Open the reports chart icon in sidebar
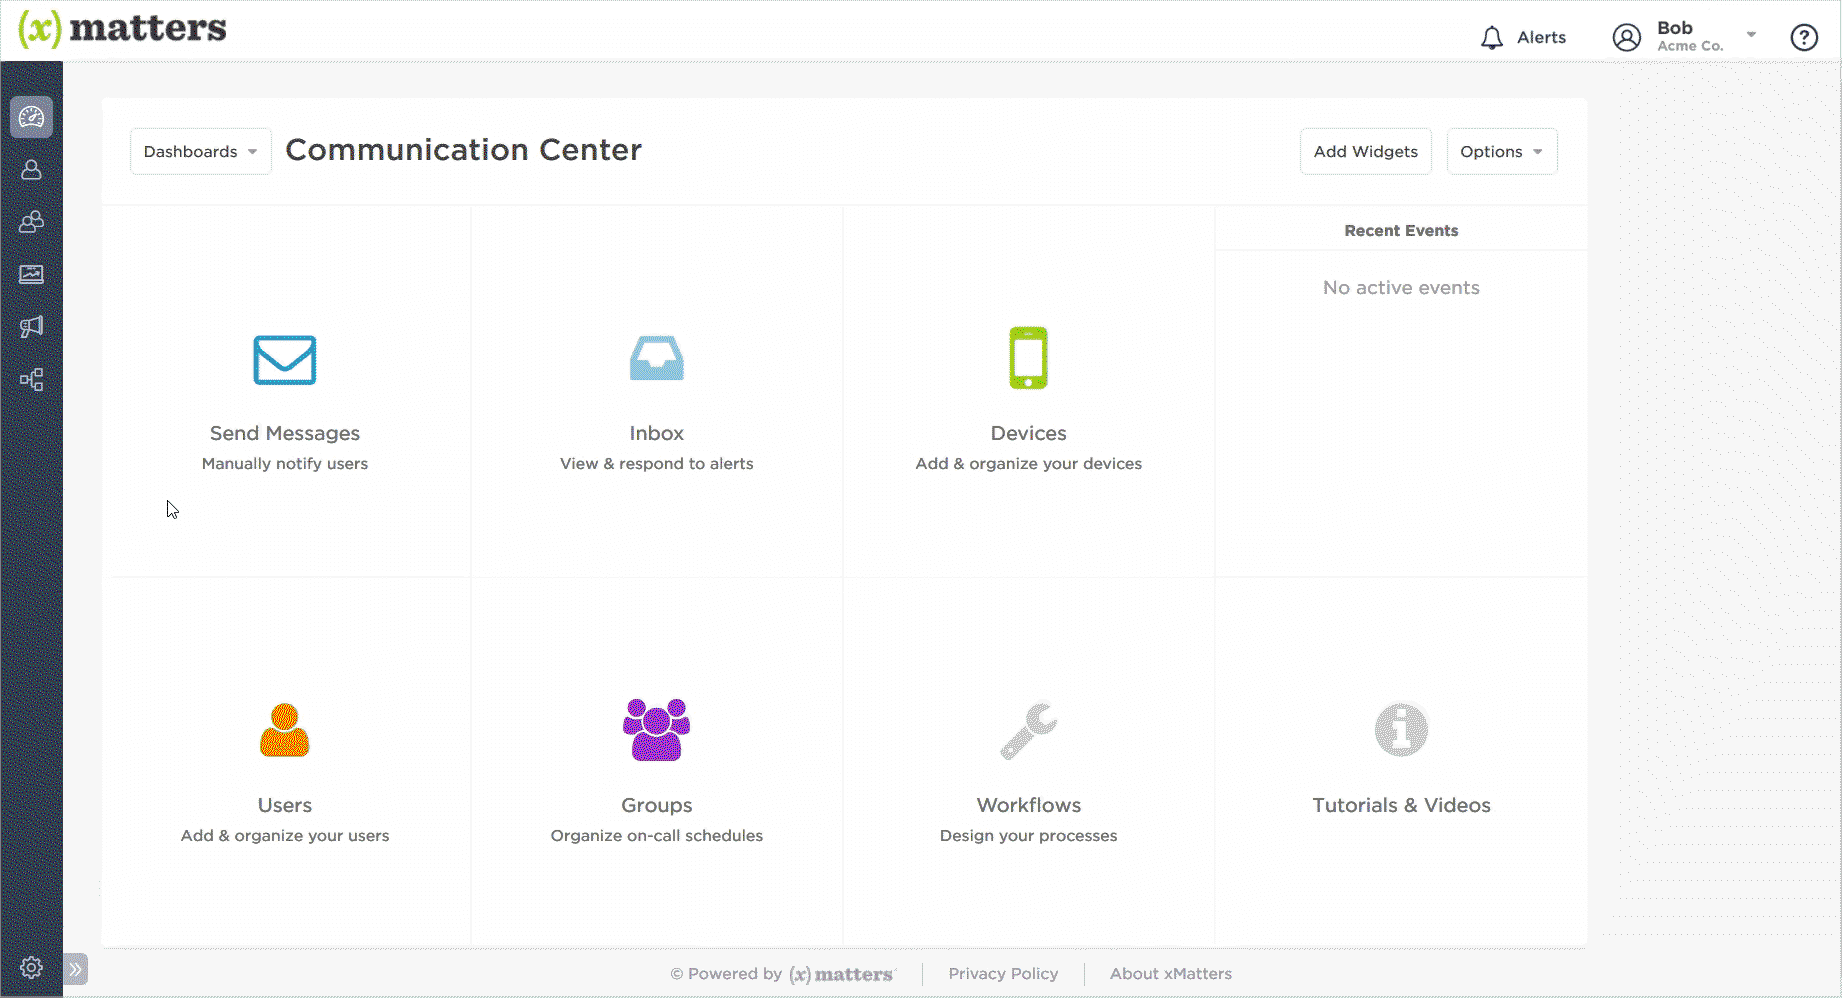1842x998 pixels. click(31, 274)
